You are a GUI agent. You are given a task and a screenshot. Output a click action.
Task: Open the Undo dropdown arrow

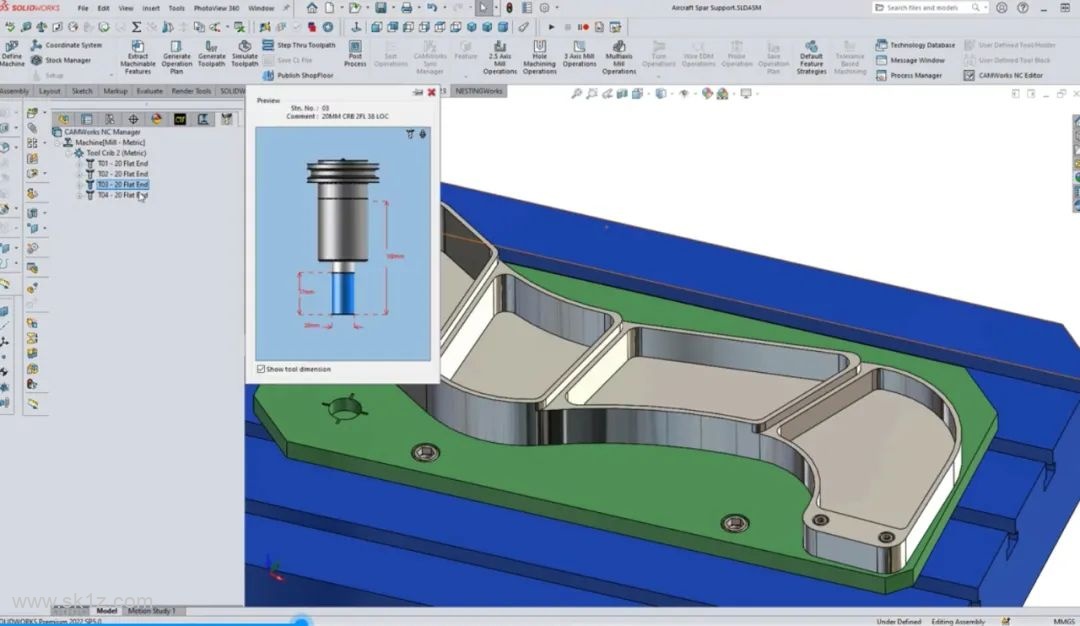(444, 8)
